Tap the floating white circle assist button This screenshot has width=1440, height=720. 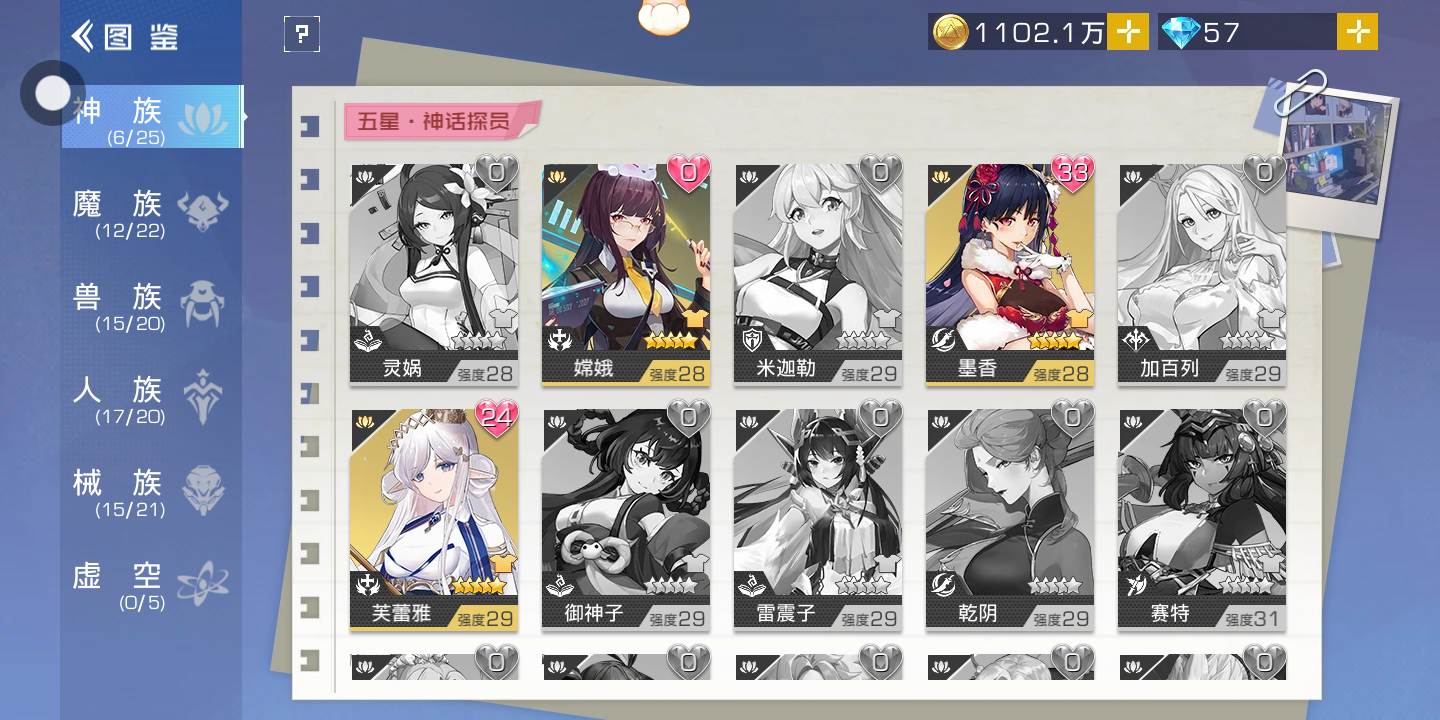53,93
